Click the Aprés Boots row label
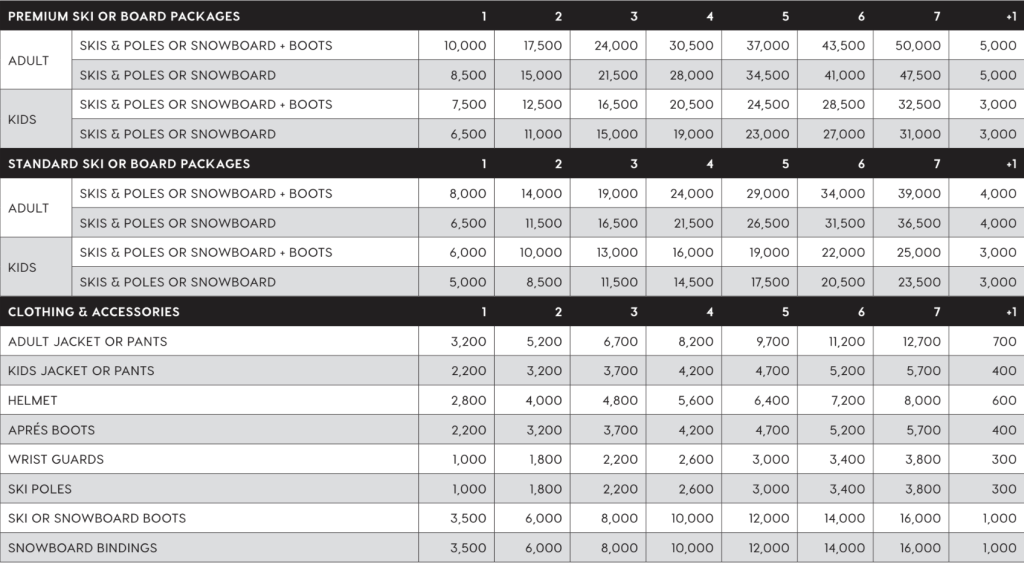 tap(52, 430)
